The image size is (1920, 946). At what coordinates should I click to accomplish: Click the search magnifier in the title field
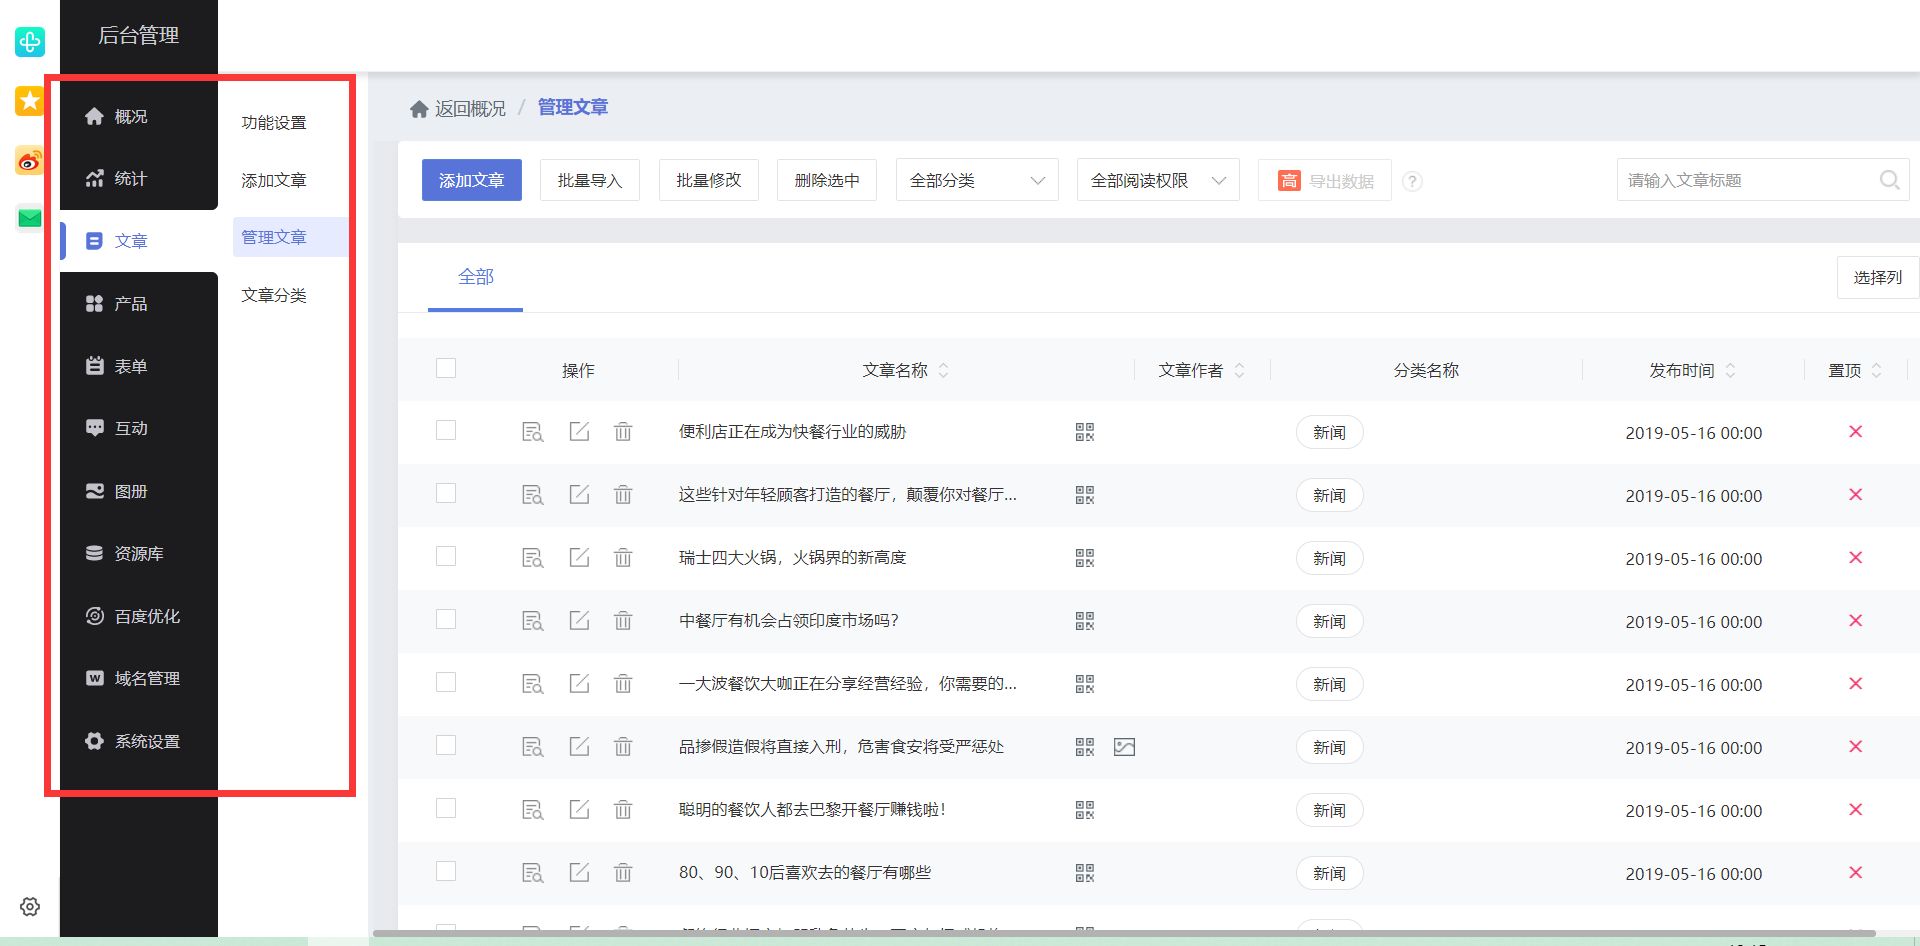click(x=1890, y=180)
